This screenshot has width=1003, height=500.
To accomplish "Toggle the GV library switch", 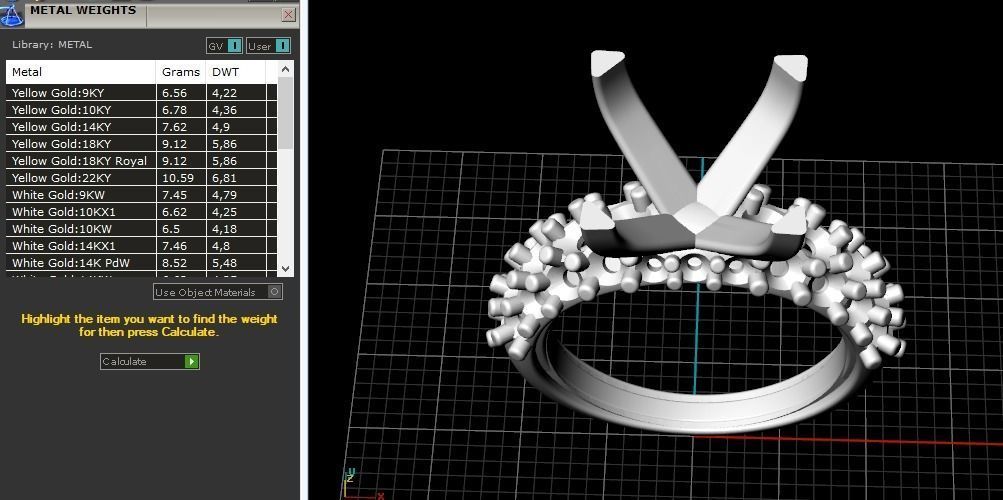I will click(x=225, y=46).
